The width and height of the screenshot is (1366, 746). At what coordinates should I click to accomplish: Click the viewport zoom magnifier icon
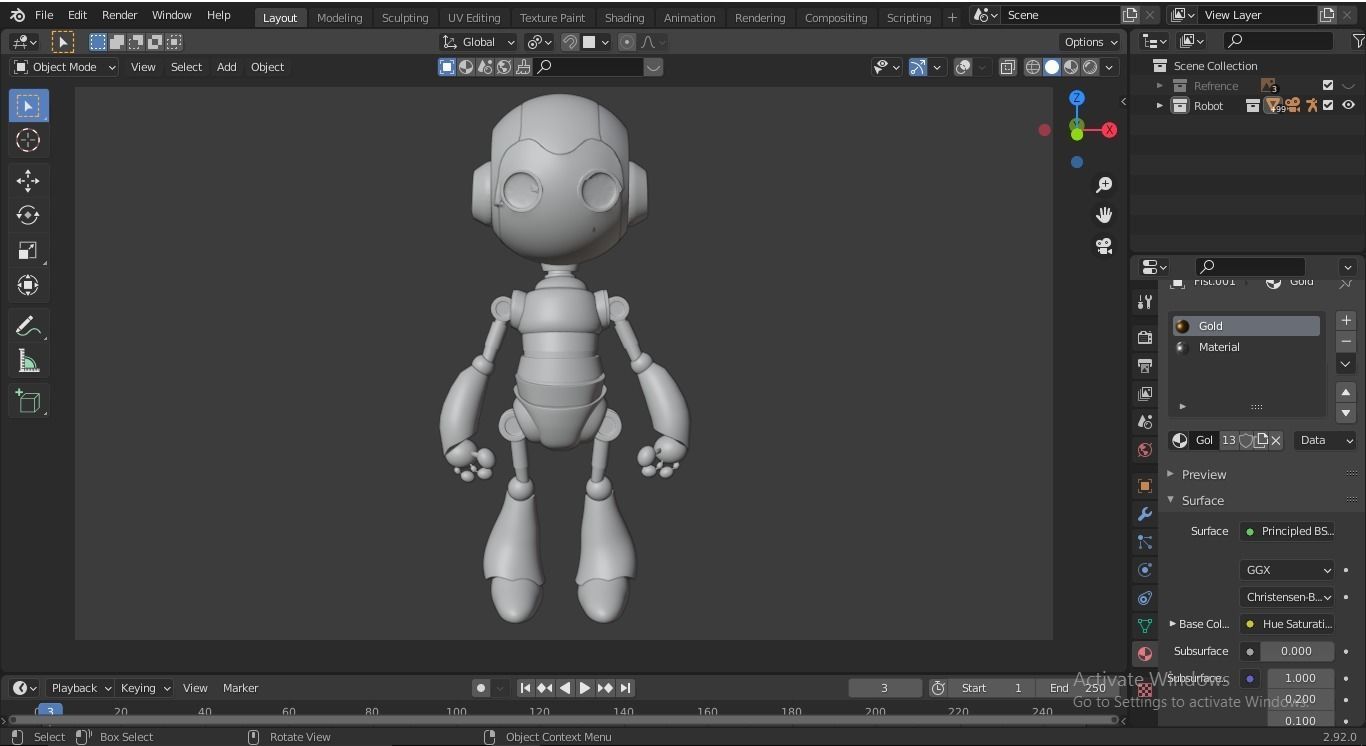(x=1104, y=185)
